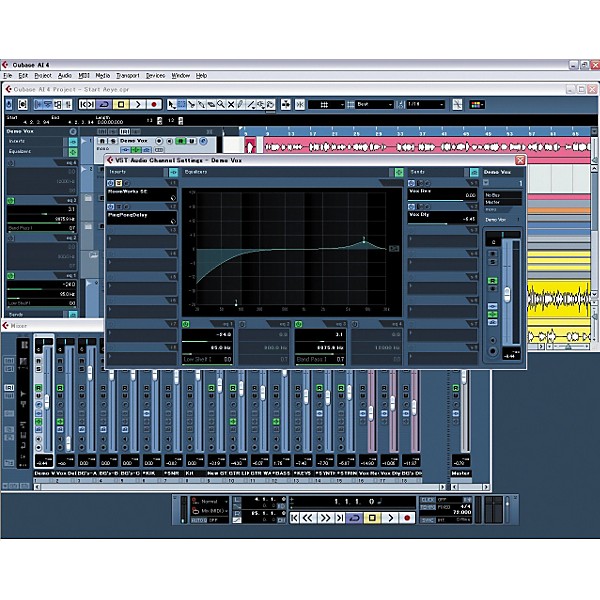Select the Zoom magnifier tool
600x600 pixels.
click(221, 104)
